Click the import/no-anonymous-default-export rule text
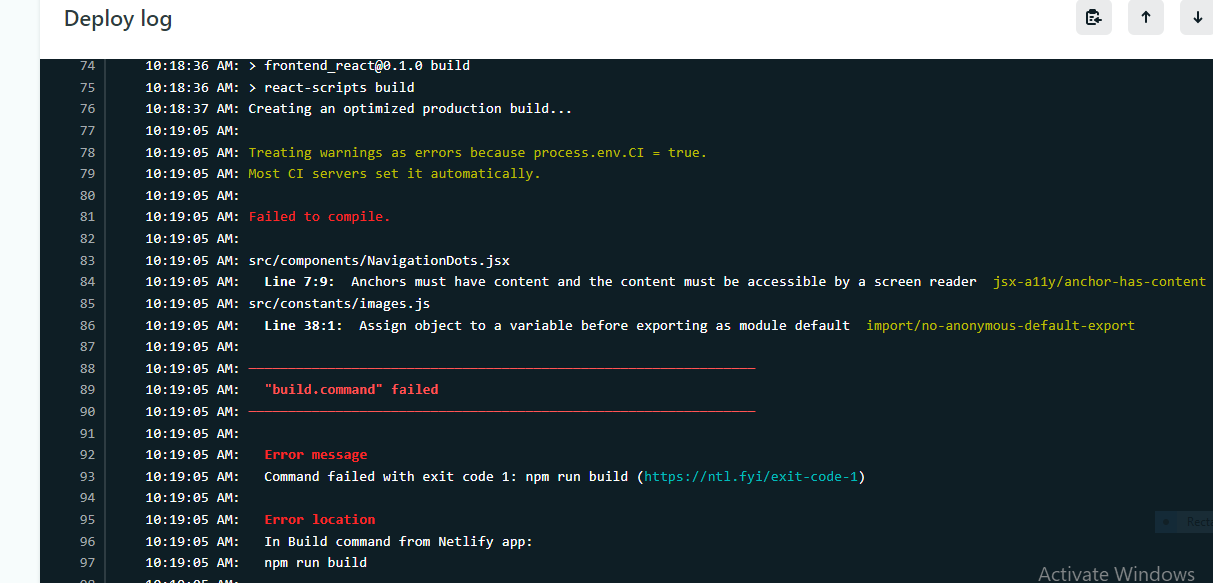Screen dimensions: 1213x583 [x=1000, y=325]
